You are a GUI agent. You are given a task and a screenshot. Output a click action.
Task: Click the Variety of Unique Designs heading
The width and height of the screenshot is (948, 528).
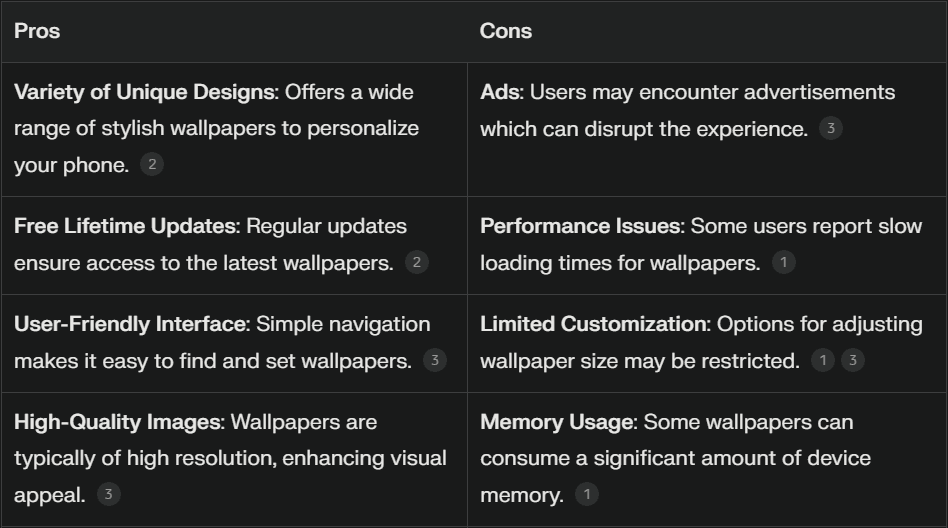pyautogui.click(x=146, y=92)
